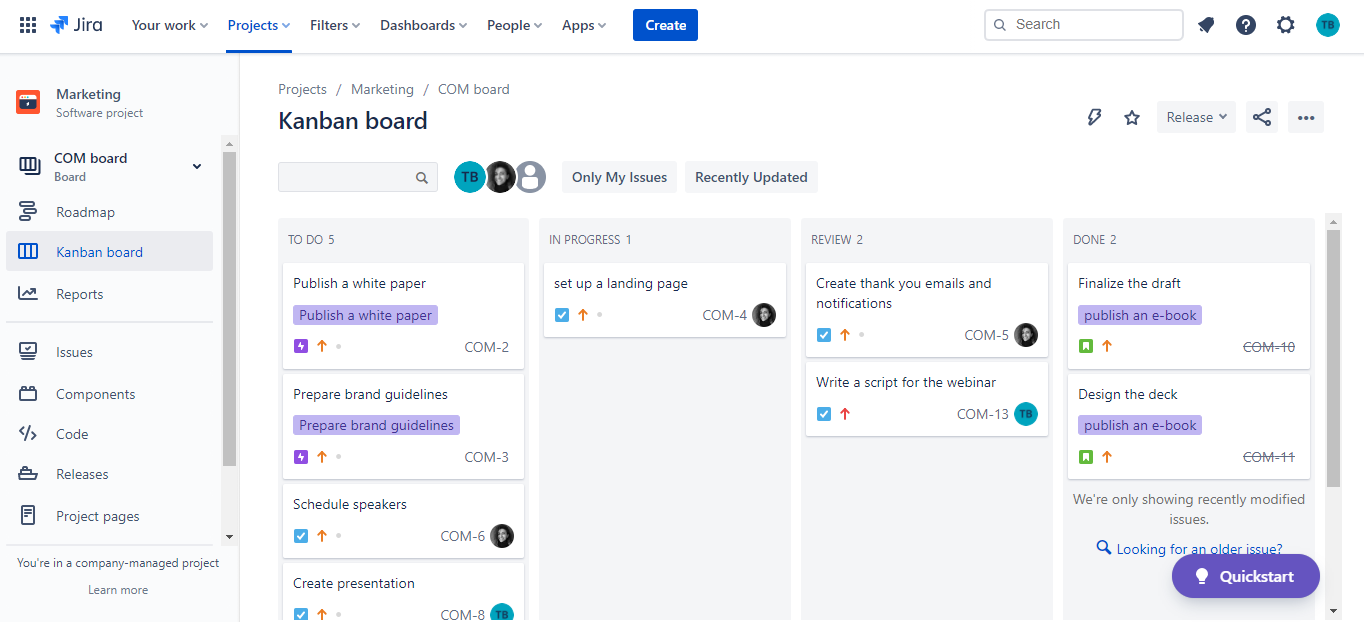Open the more actions ellipsis icon
This screenshot has height=622, width=1364.
(x=1305, y=117)
